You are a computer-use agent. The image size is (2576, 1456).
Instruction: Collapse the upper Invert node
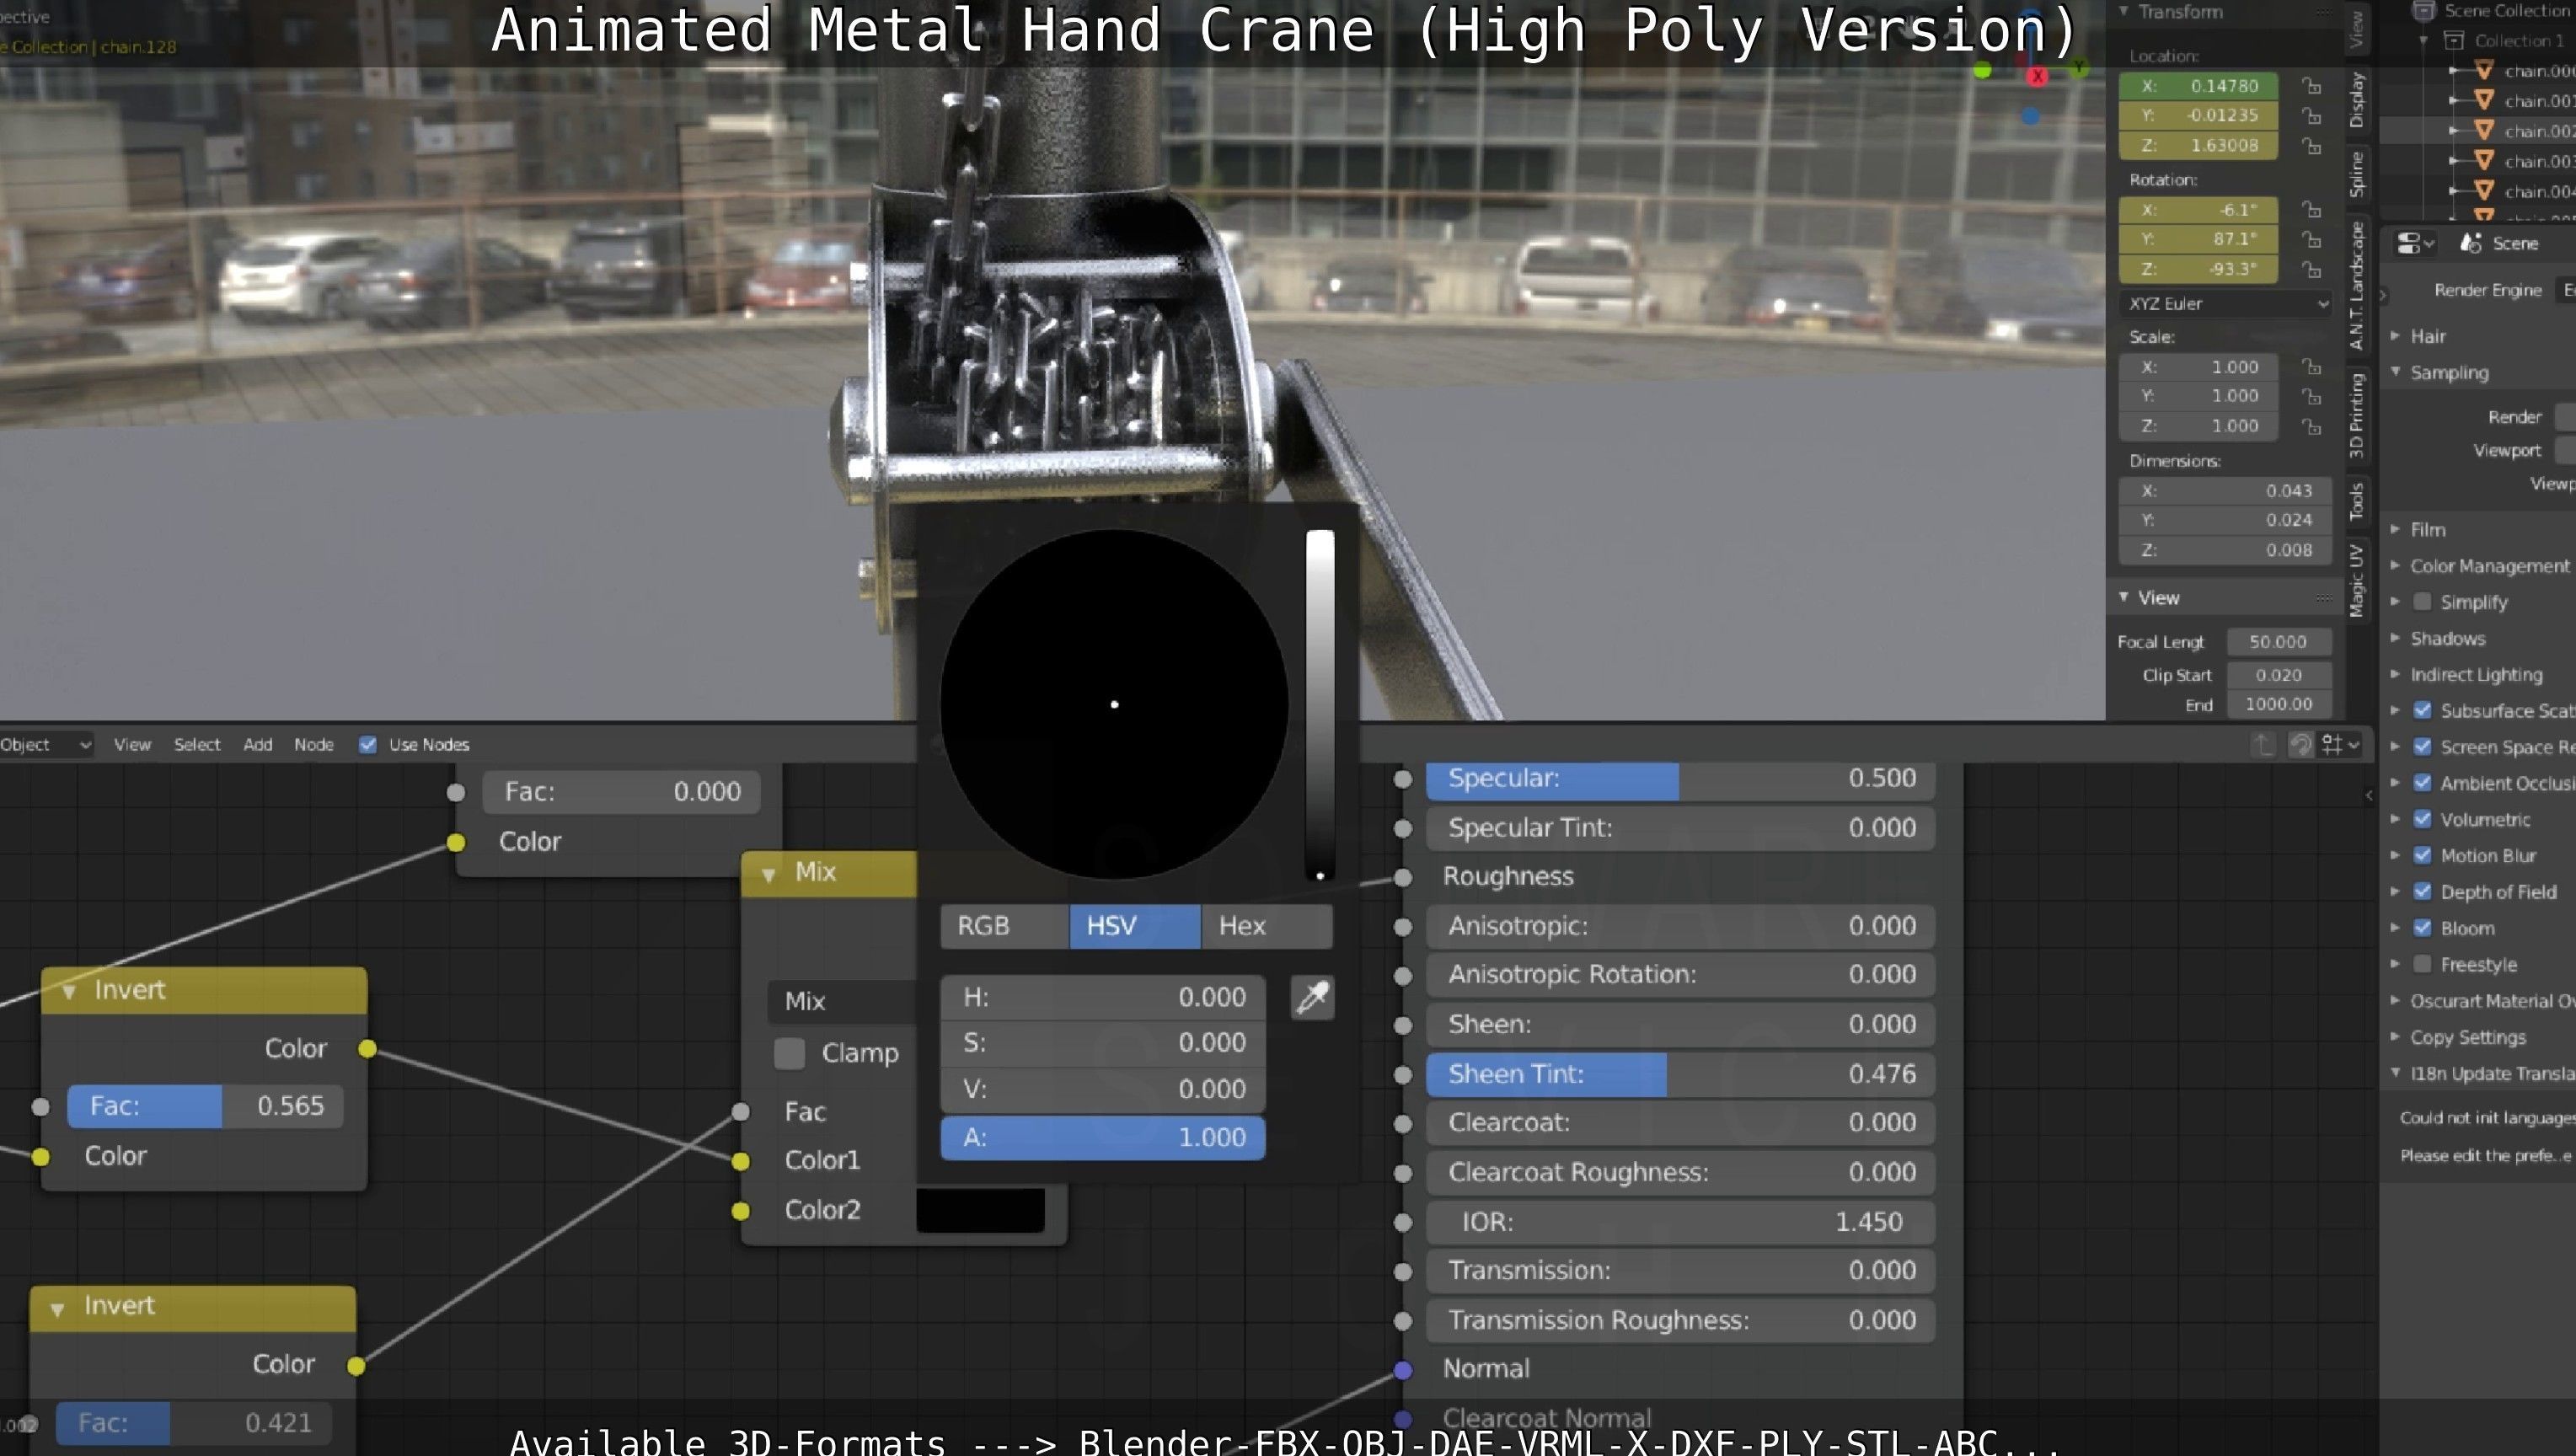(x=69, y=991)
